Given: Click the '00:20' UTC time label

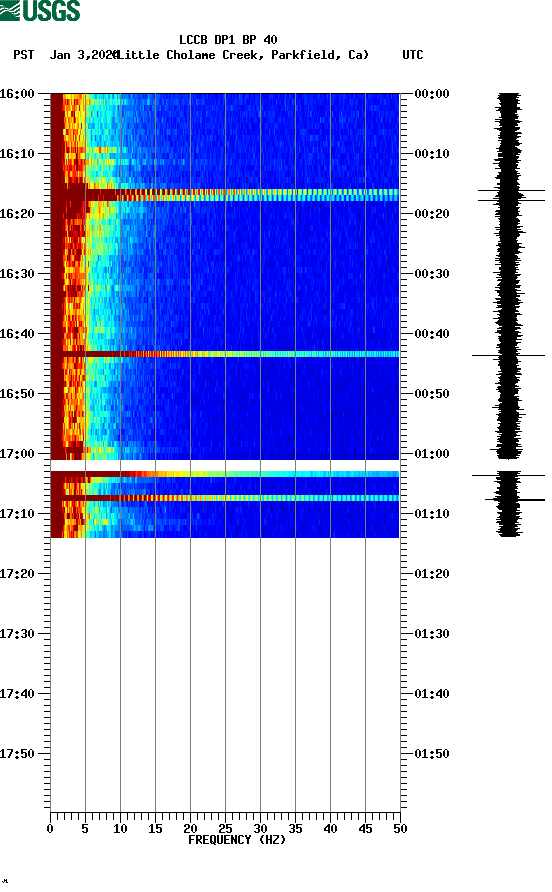Looking at the screenshot, I should [432, 213].
